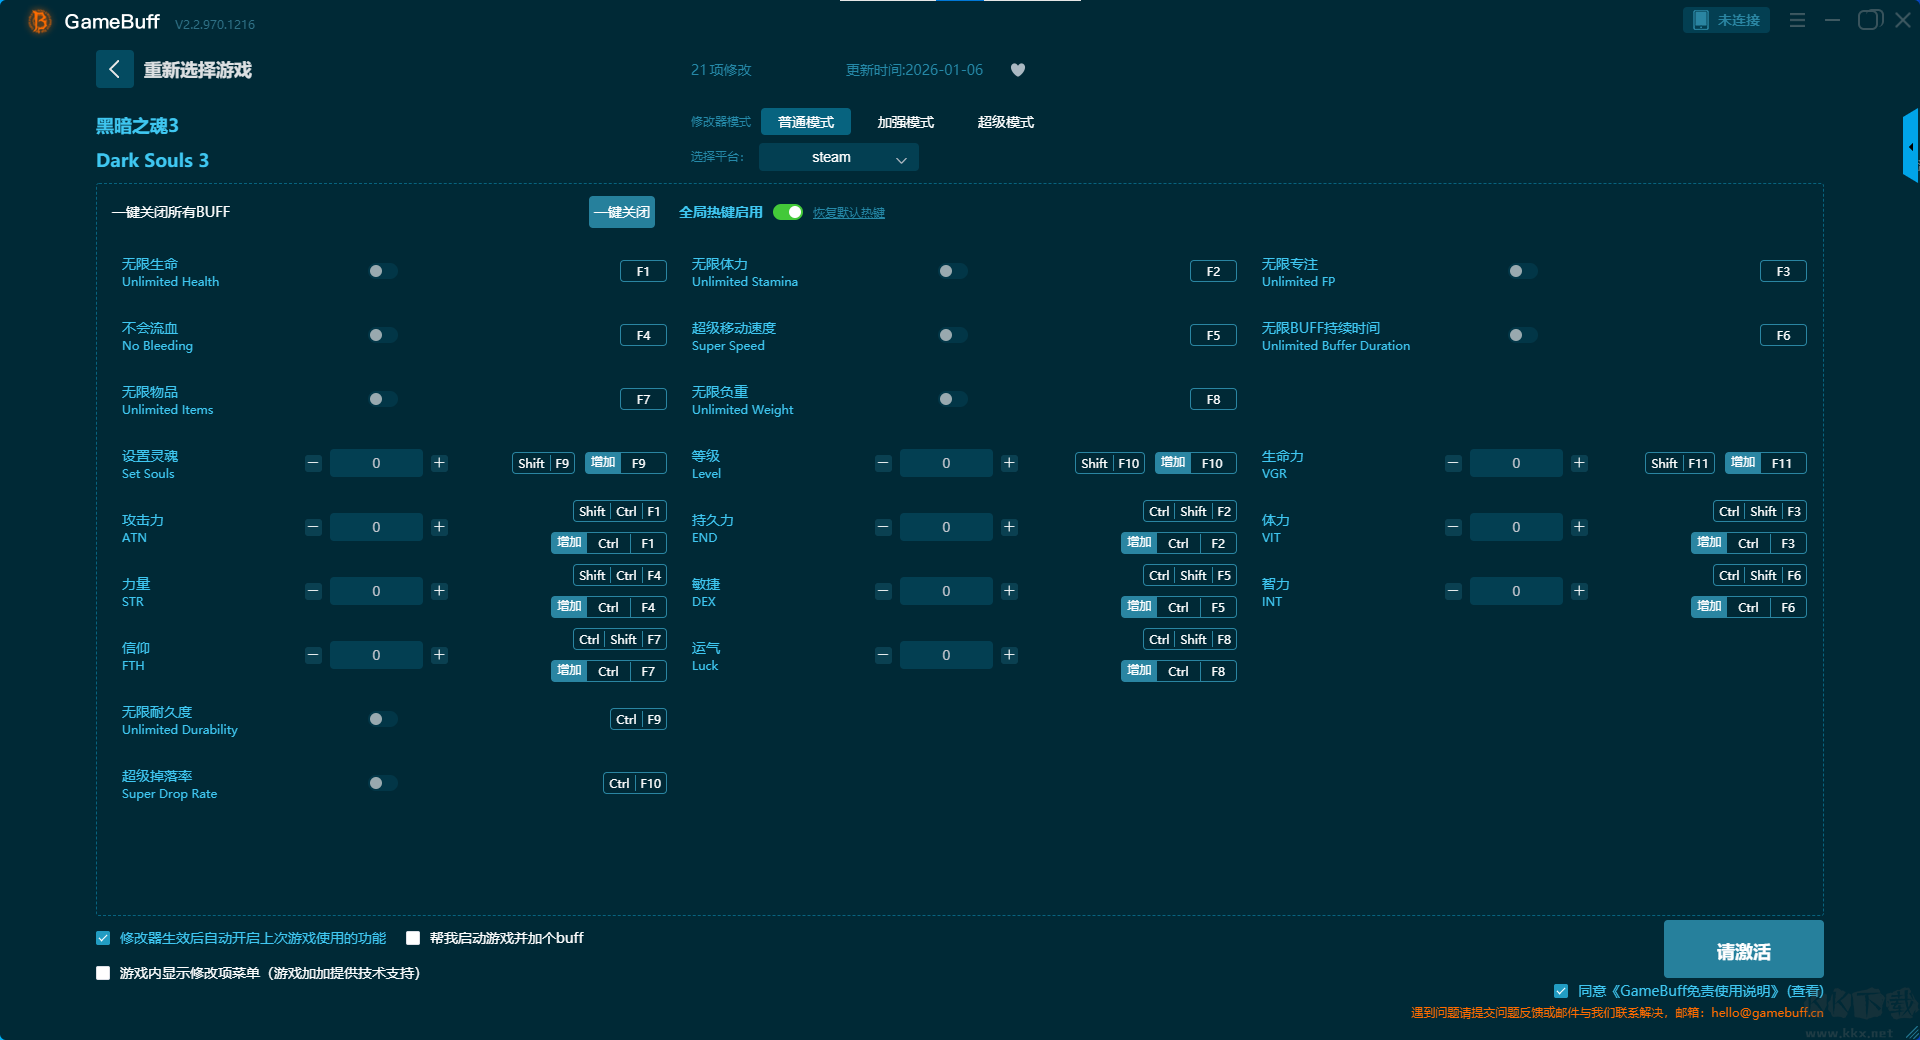Switch to 加强模式 tab
This screenshot has height=1040, width=1920.
[x=905, y=122]
